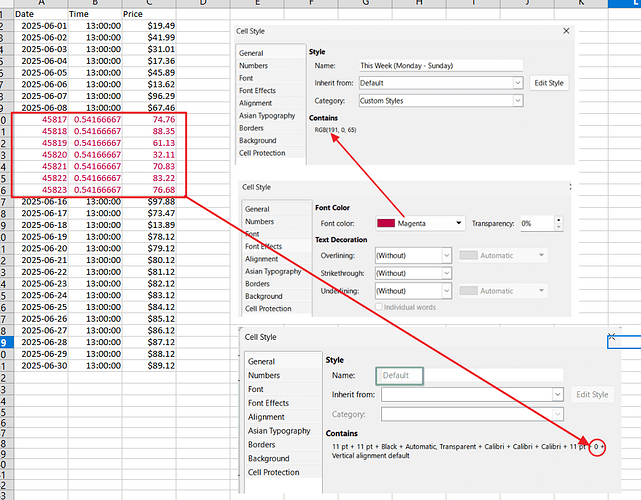The image size is (641, 500).
Task: Select price cell $13.89
Action: pyautogui.click(x=149, y=225)
